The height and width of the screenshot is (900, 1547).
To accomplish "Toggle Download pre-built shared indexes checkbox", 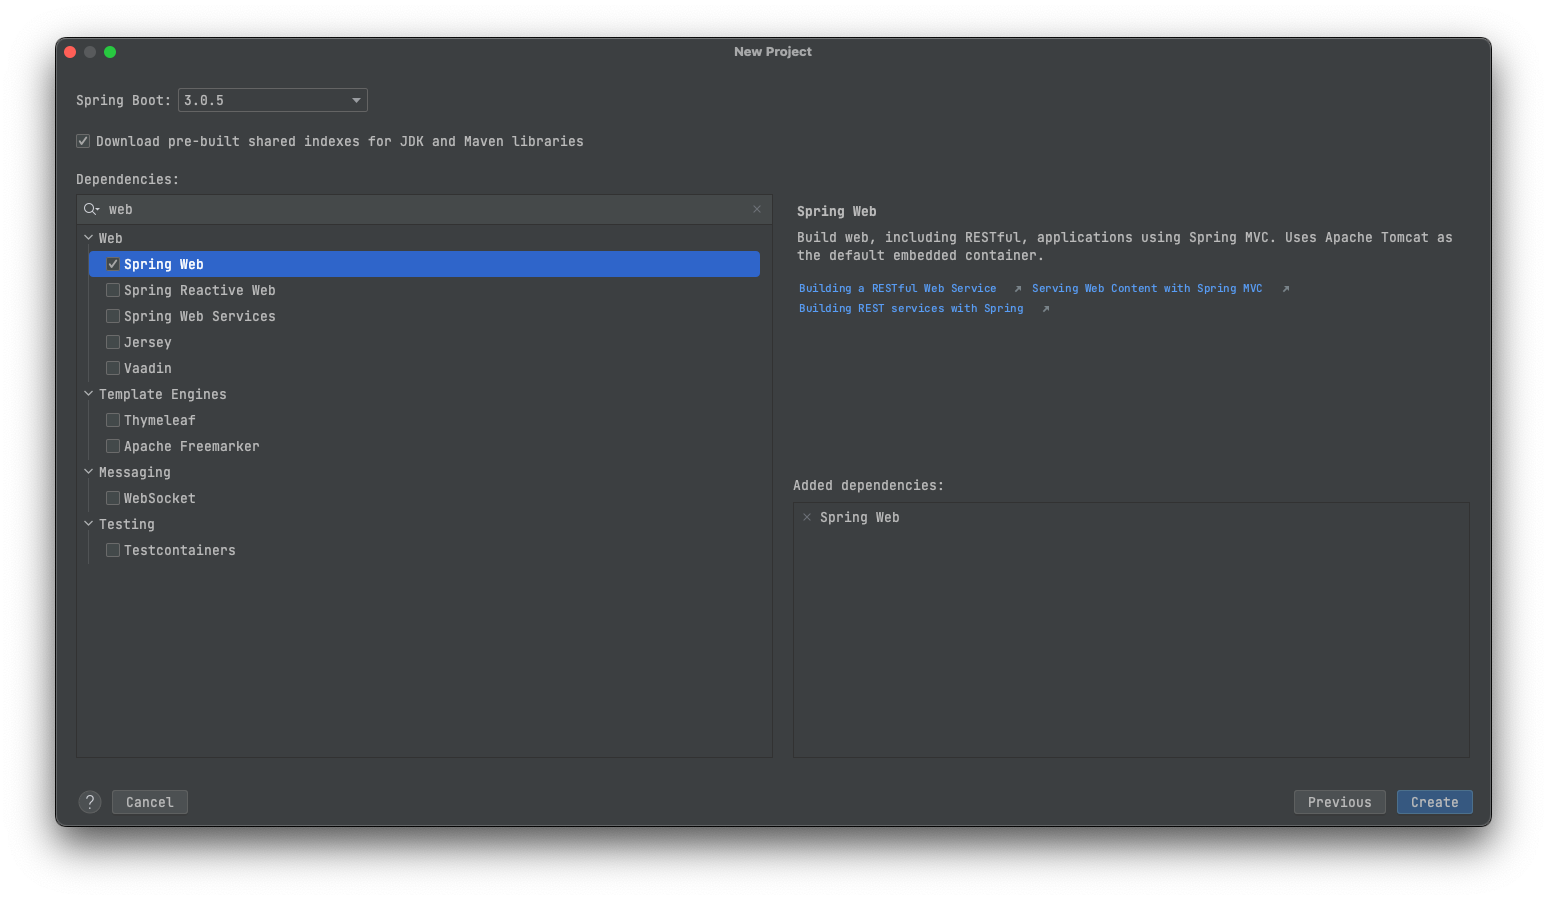I will point(83,141).
